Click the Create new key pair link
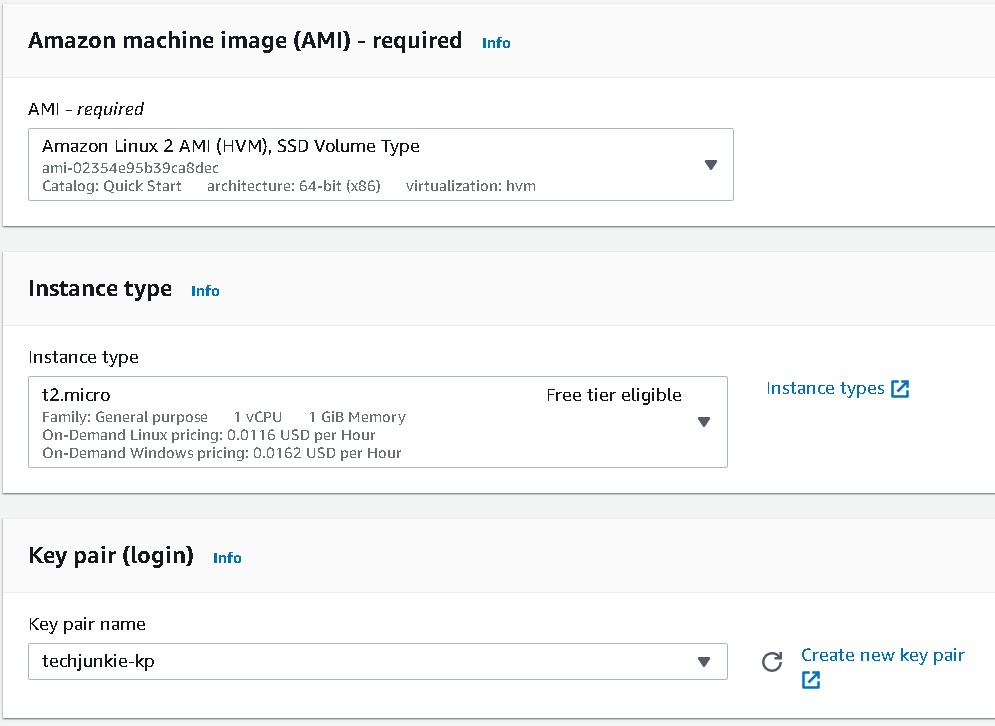This screenshot has height=726, width=995. click(882, 655)
